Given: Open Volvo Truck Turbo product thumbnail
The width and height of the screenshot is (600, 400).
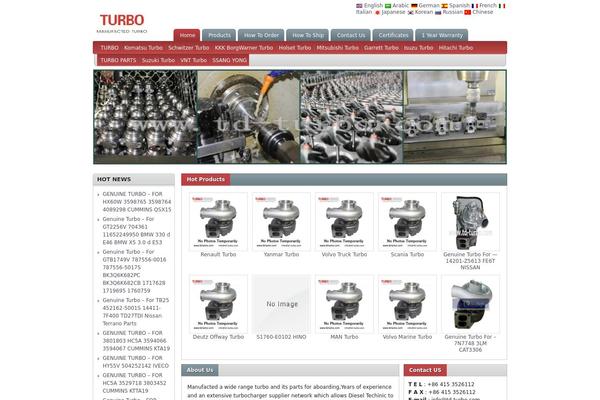Looking at the screenshot, I should pyautogui.click(x=344, y=222).
